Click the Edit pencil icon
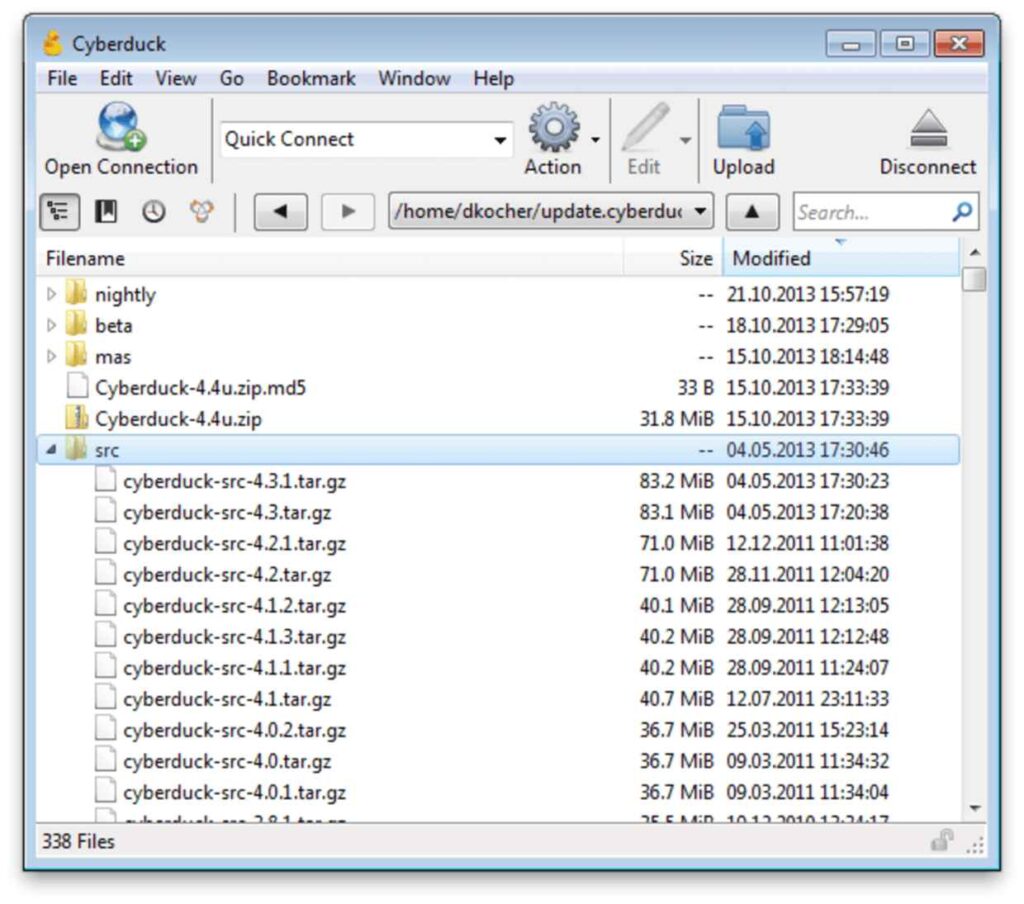The width and height of the screenshot is (1024, 904). coord(644,129)
